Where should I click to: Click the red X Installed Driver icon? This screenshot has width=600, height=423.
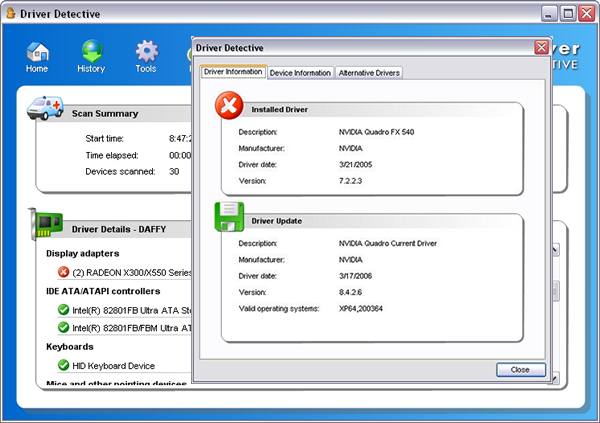(x=229, y=105)
